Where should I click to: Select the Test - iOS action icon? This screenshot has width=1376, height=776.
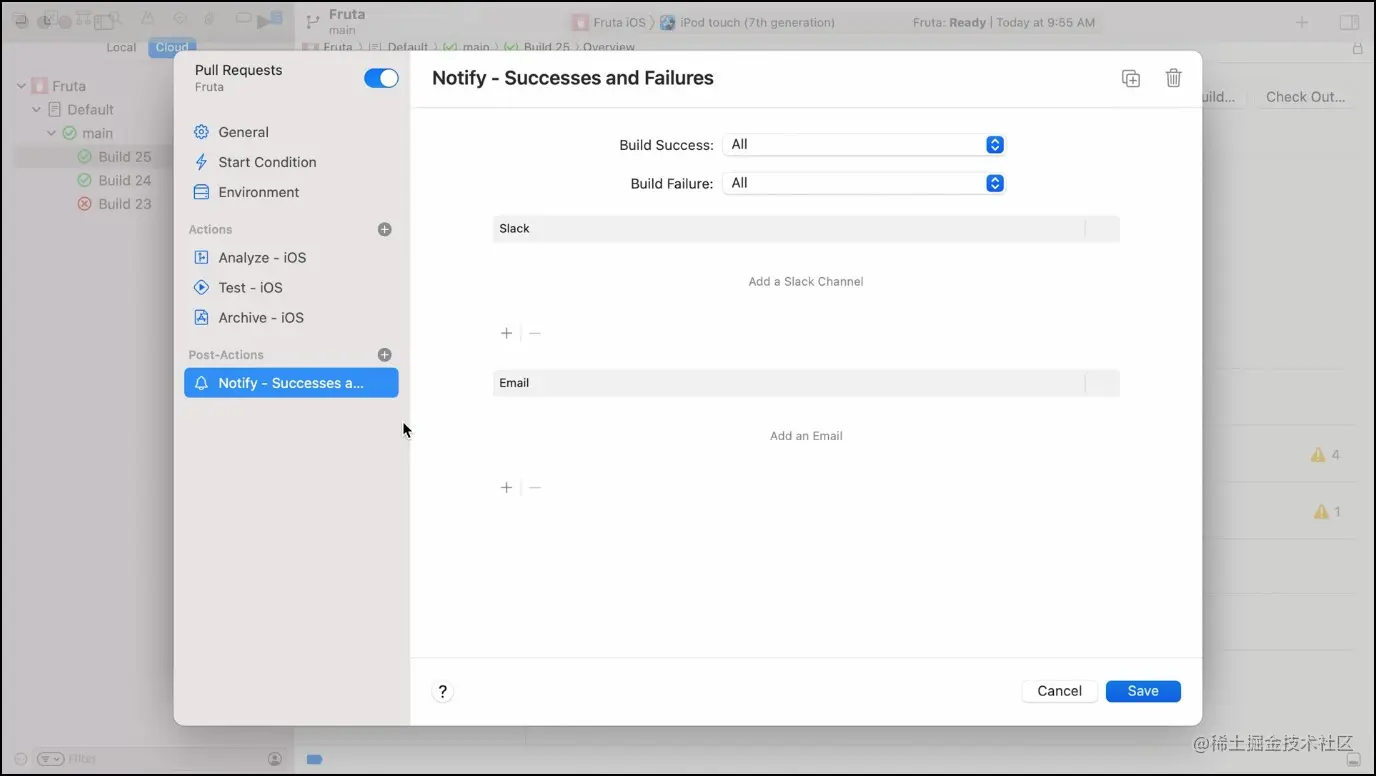click(x=201, y=287)
